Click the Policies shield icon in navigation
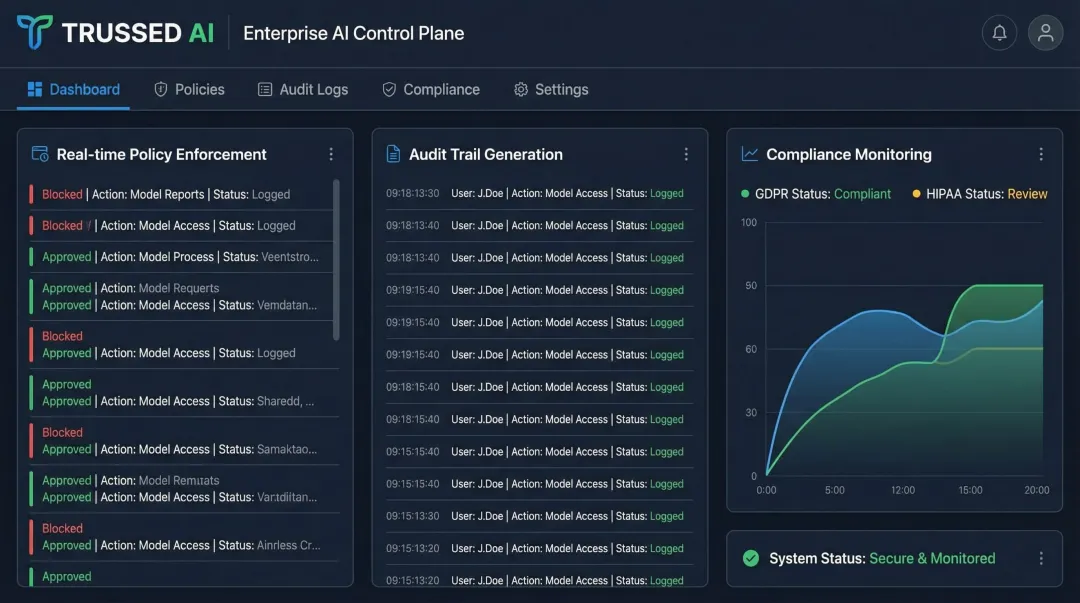This screenshot has width=1080, height=603. coord(161,89)
